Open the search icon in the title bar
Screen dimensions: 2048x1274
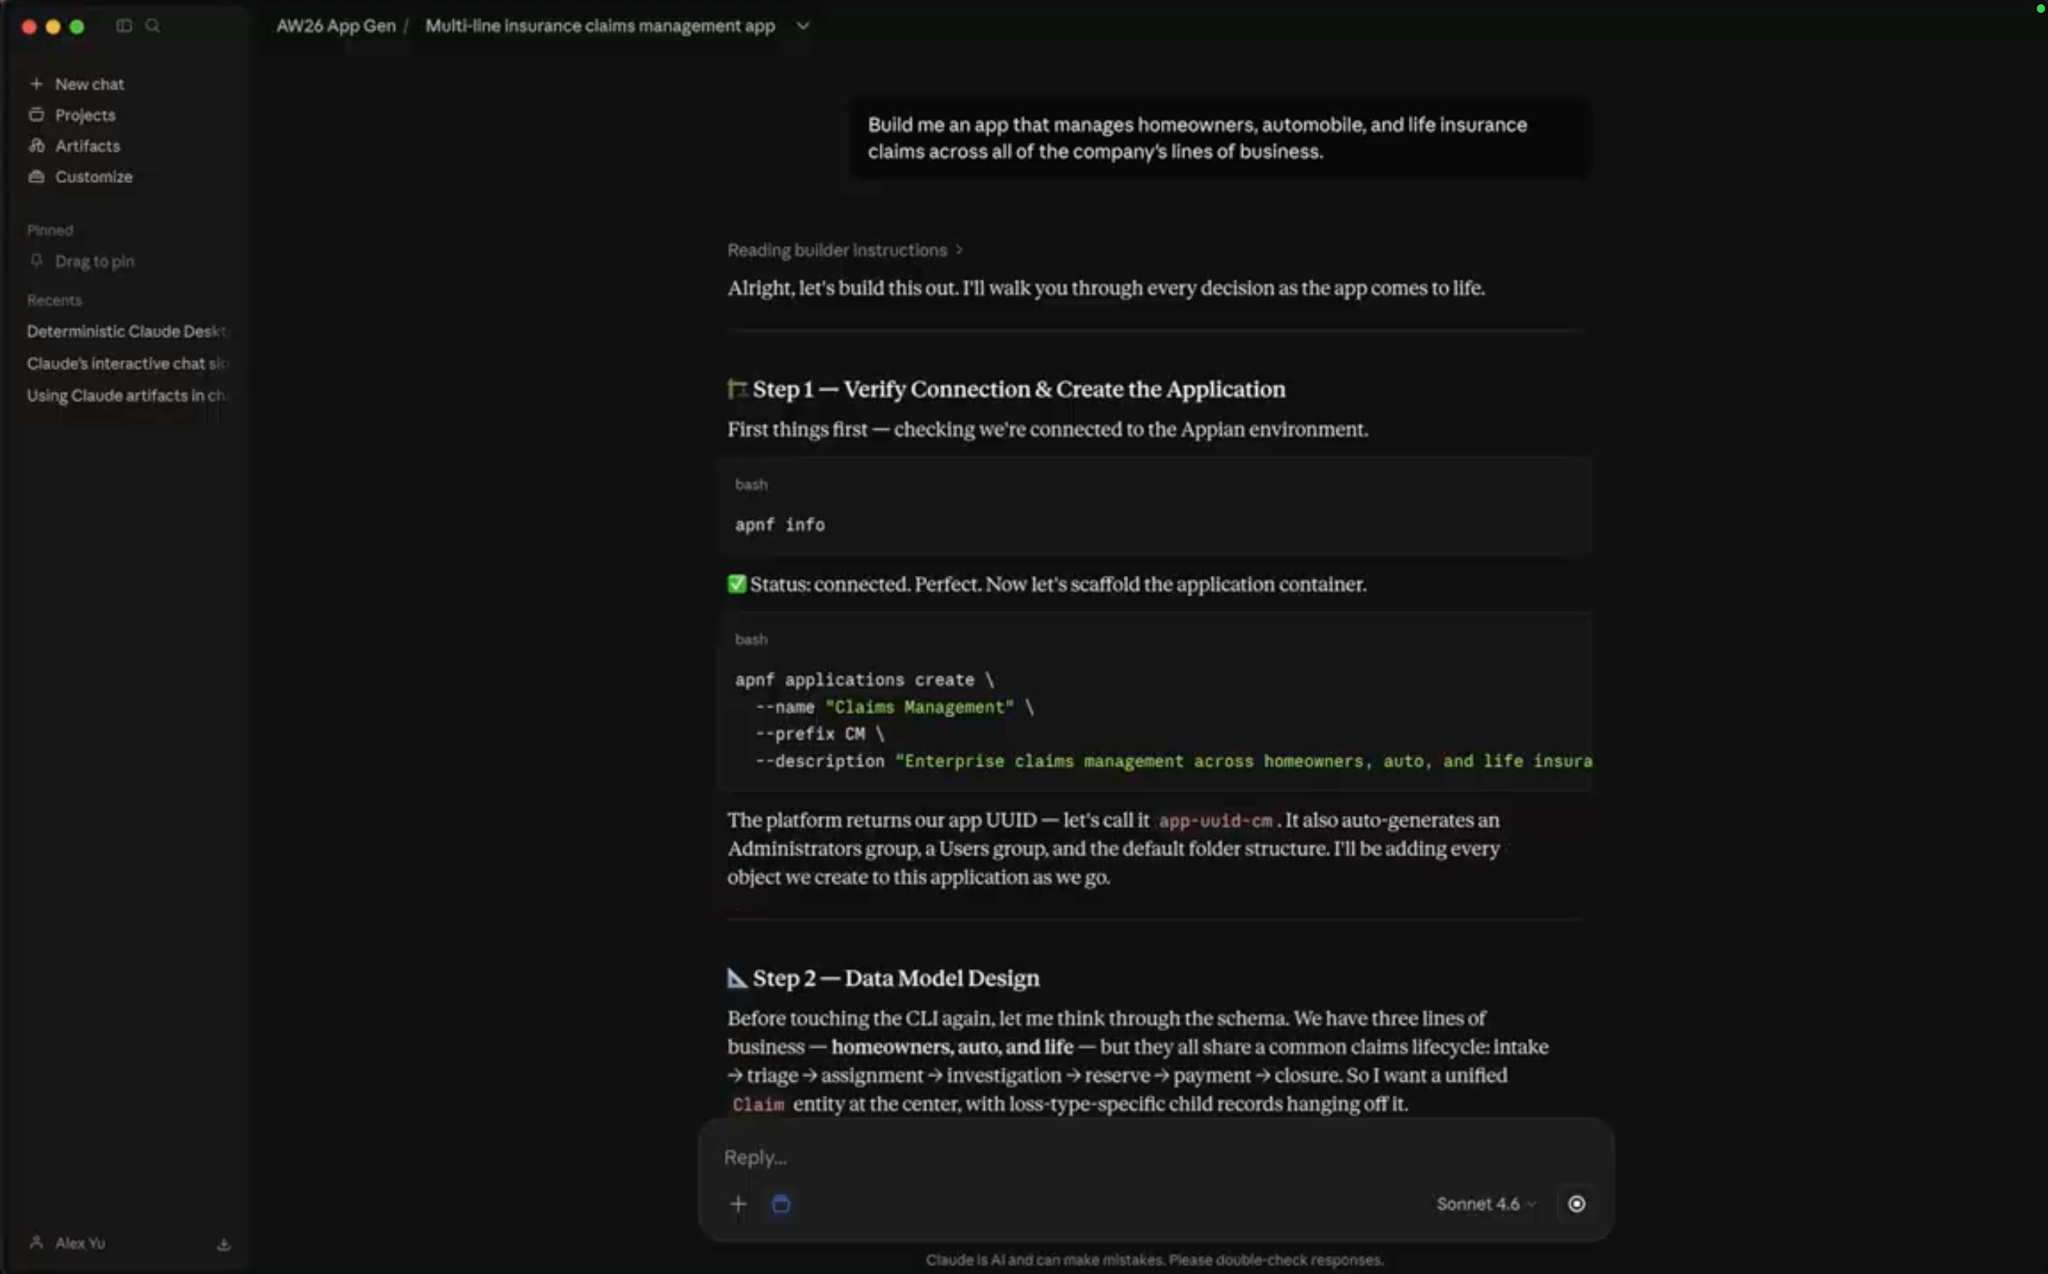coord(153,26)
